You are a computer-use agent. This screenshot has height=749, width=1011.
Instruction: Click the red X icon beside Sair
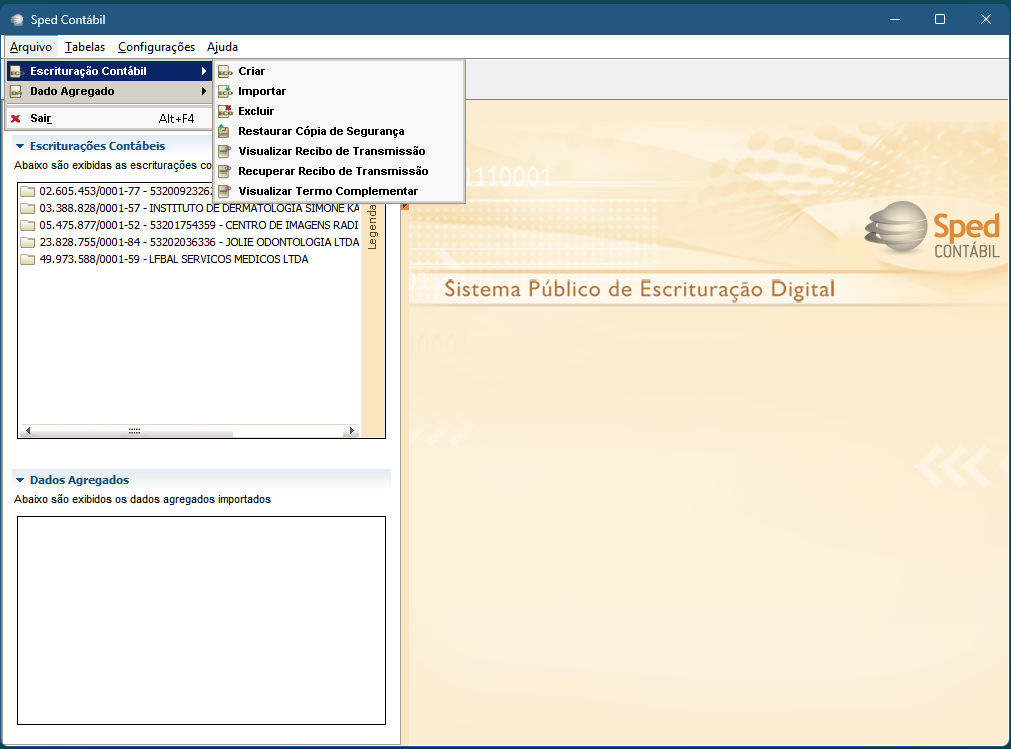(16, 119)
